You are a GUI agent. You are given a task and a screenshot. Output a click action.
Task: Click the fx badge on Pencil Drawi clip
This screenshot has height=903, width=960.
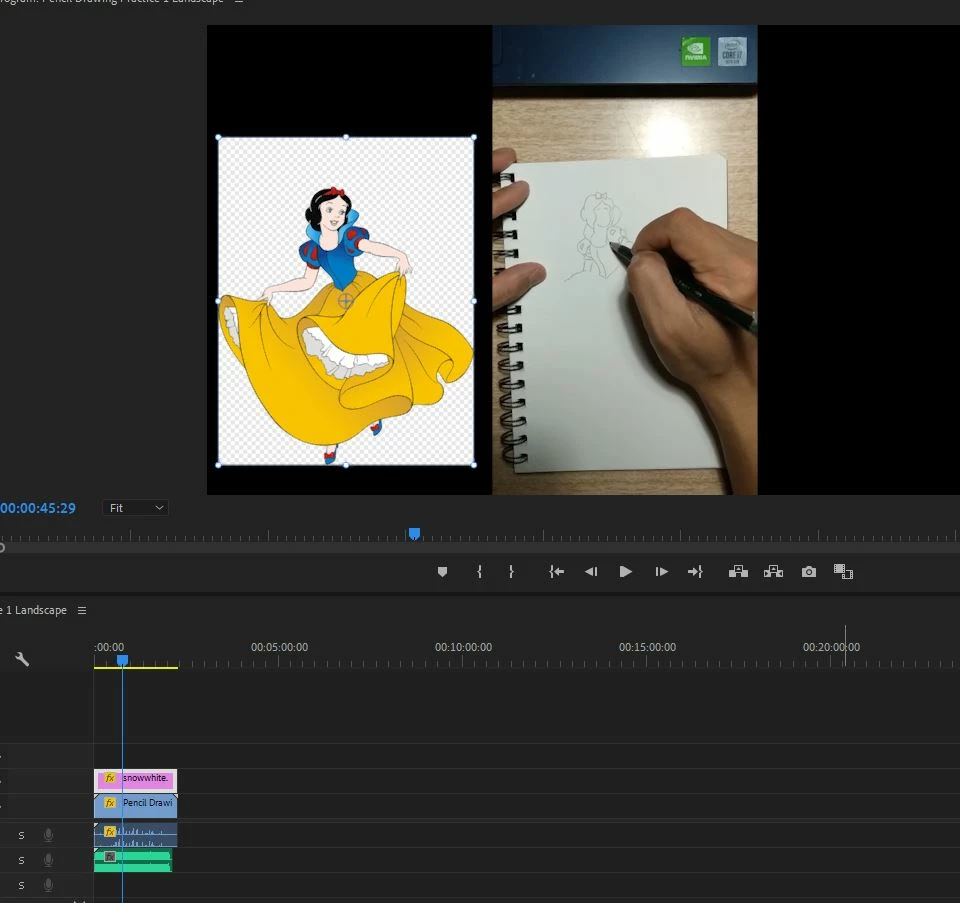pyautogui.click(x=110, y=803)
